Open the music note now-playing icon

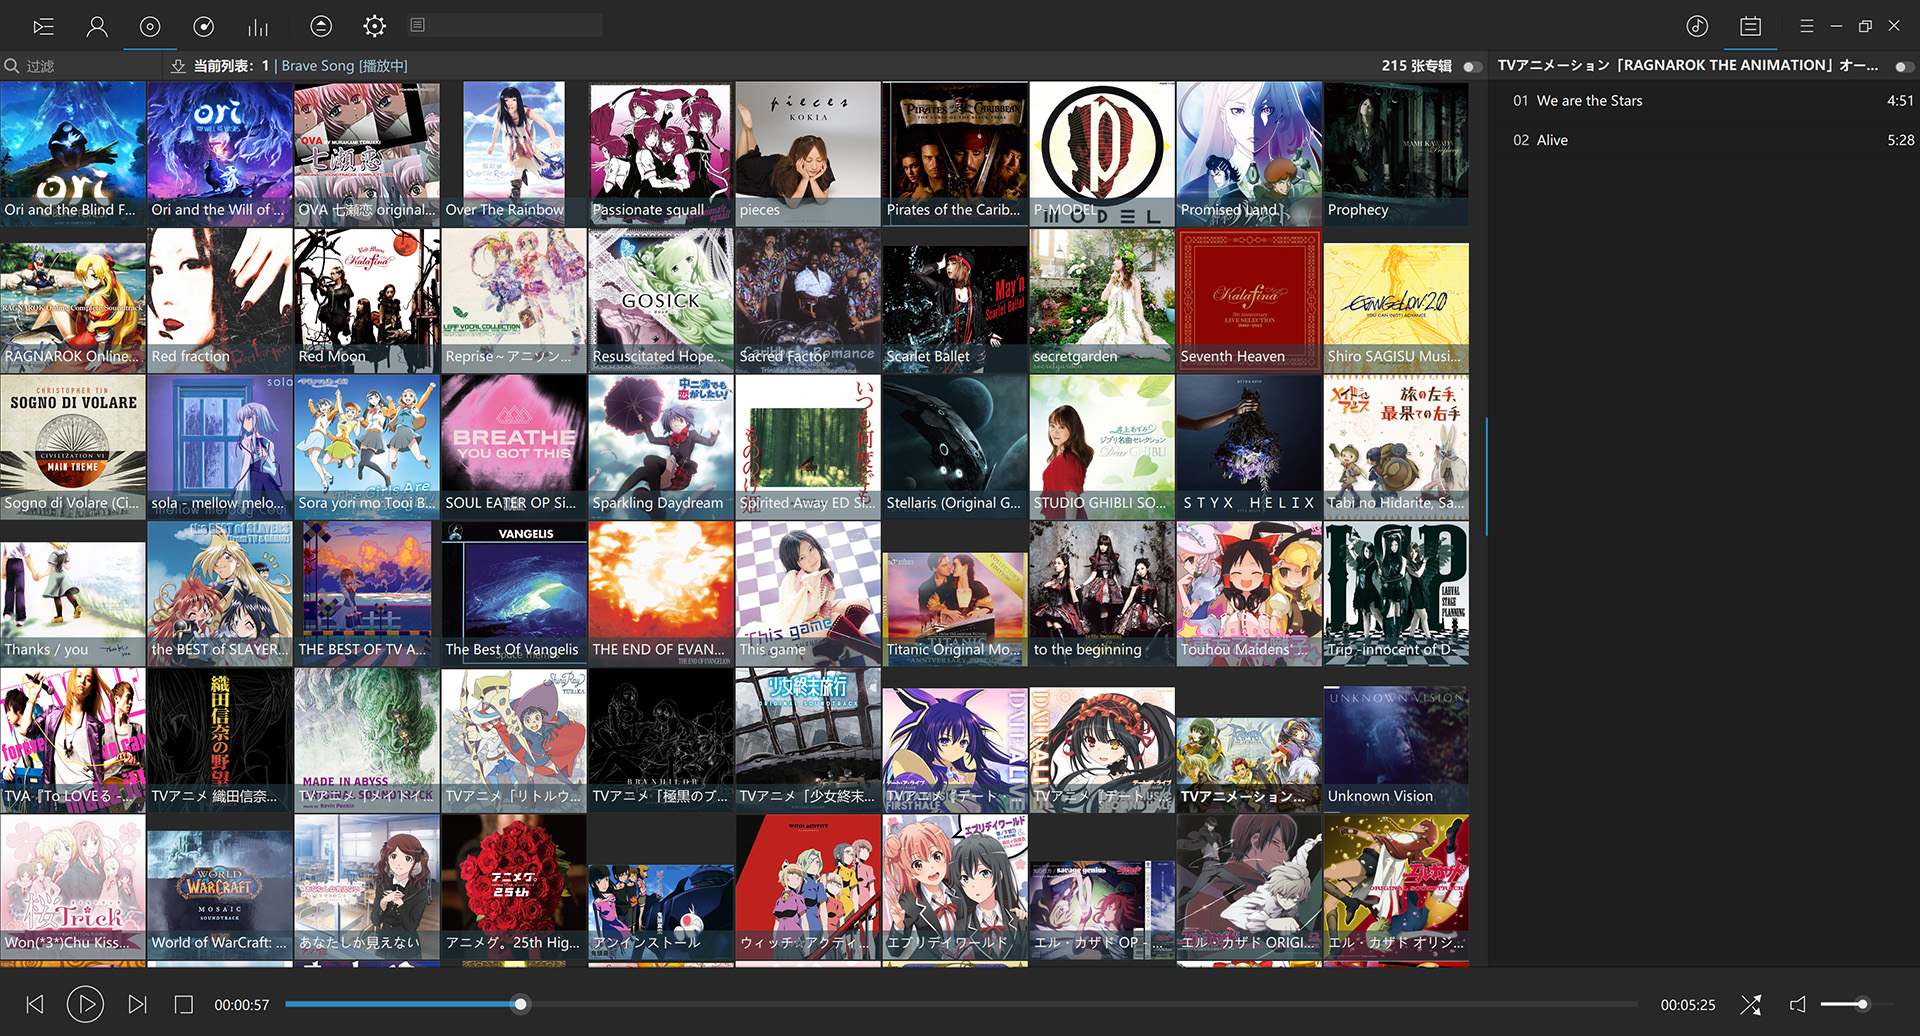1697,26
